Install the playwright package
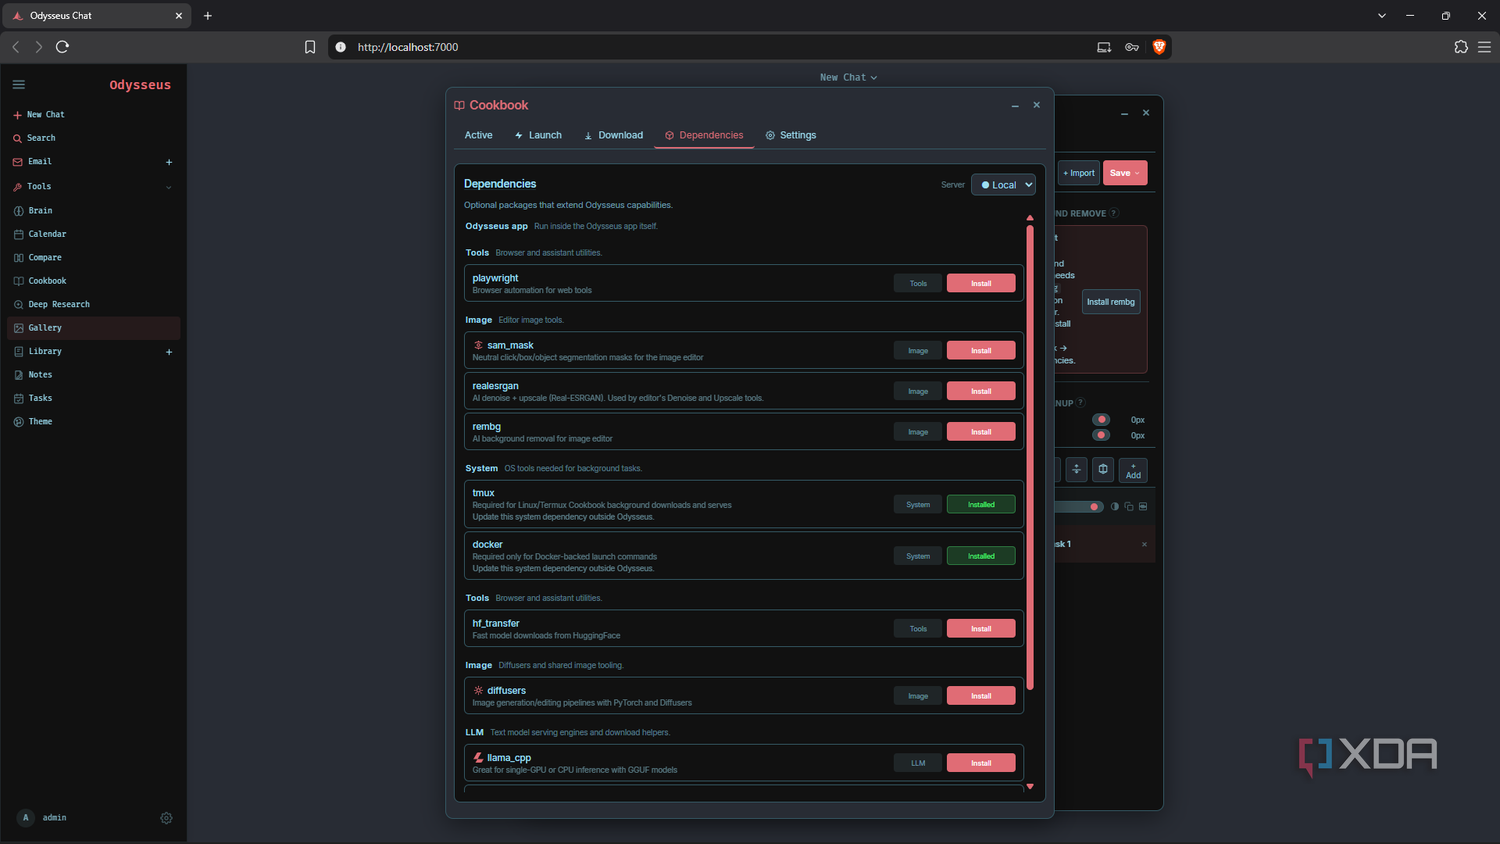Image resolution: width=1500 pixels, height=844 pixels. point(981,283)
